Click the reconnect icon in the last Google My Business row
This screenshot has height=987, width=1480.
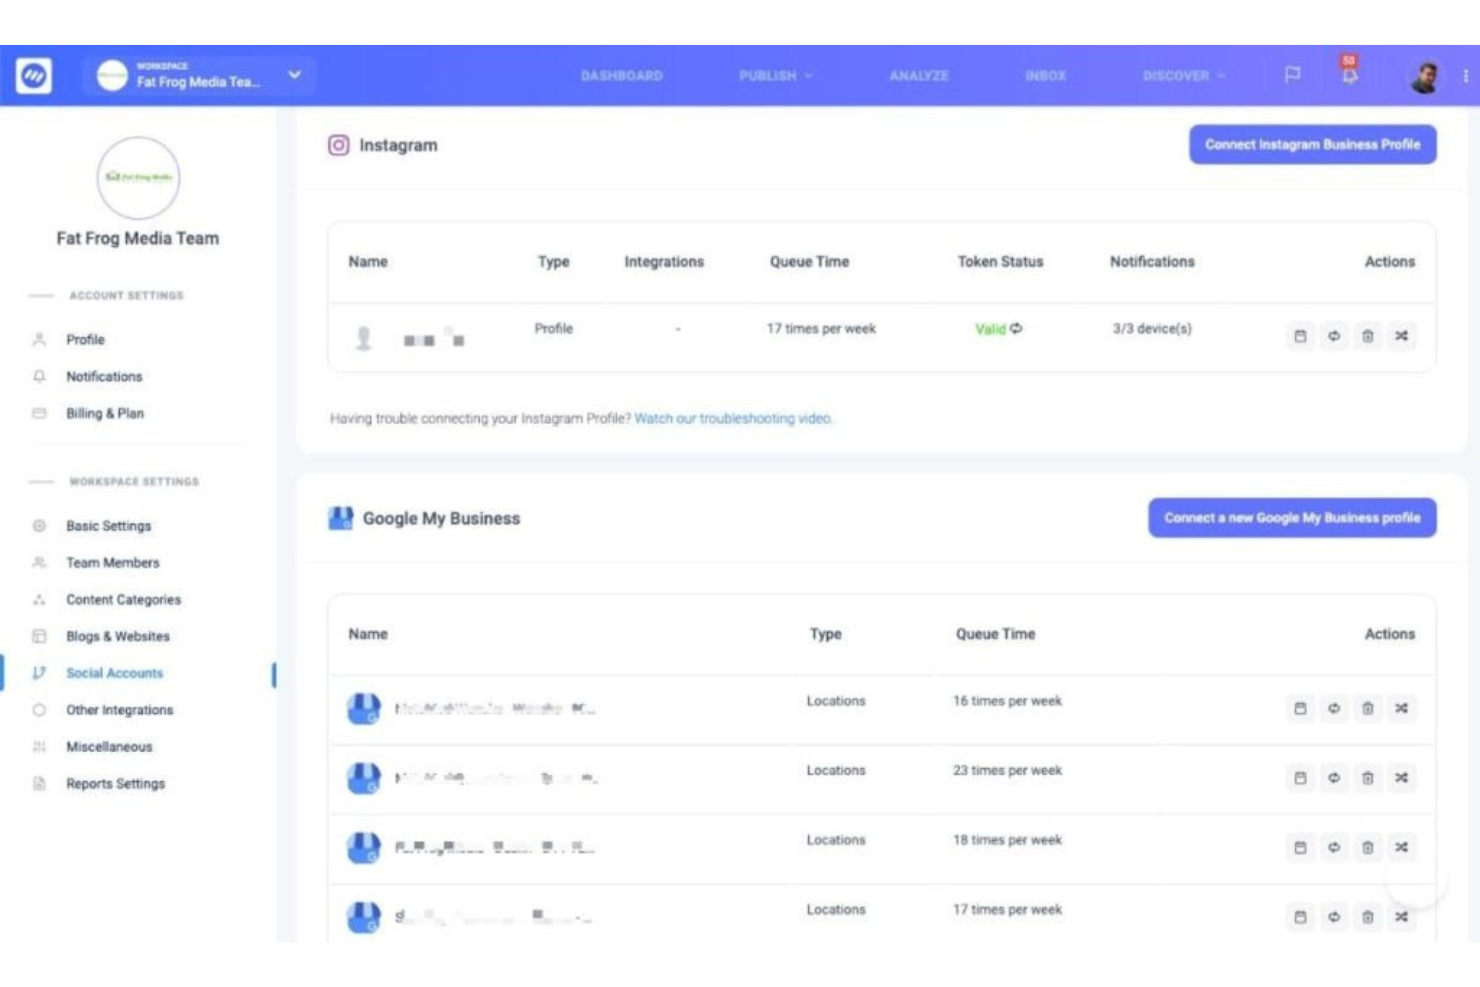coord(1334,917)
